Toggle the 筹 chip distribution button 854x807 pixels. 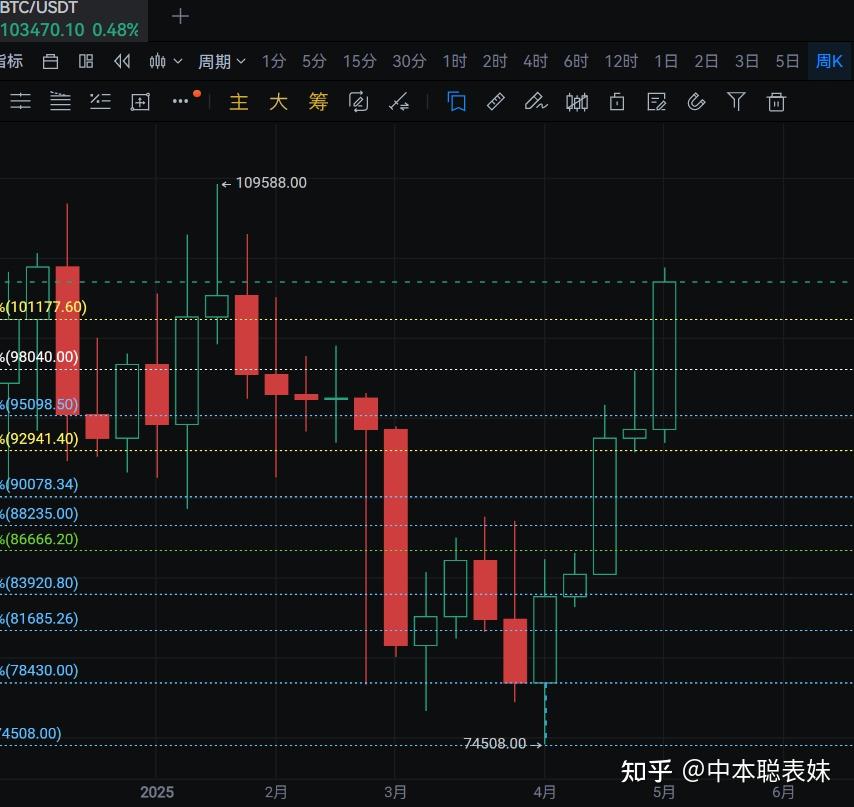pos(318,102)
